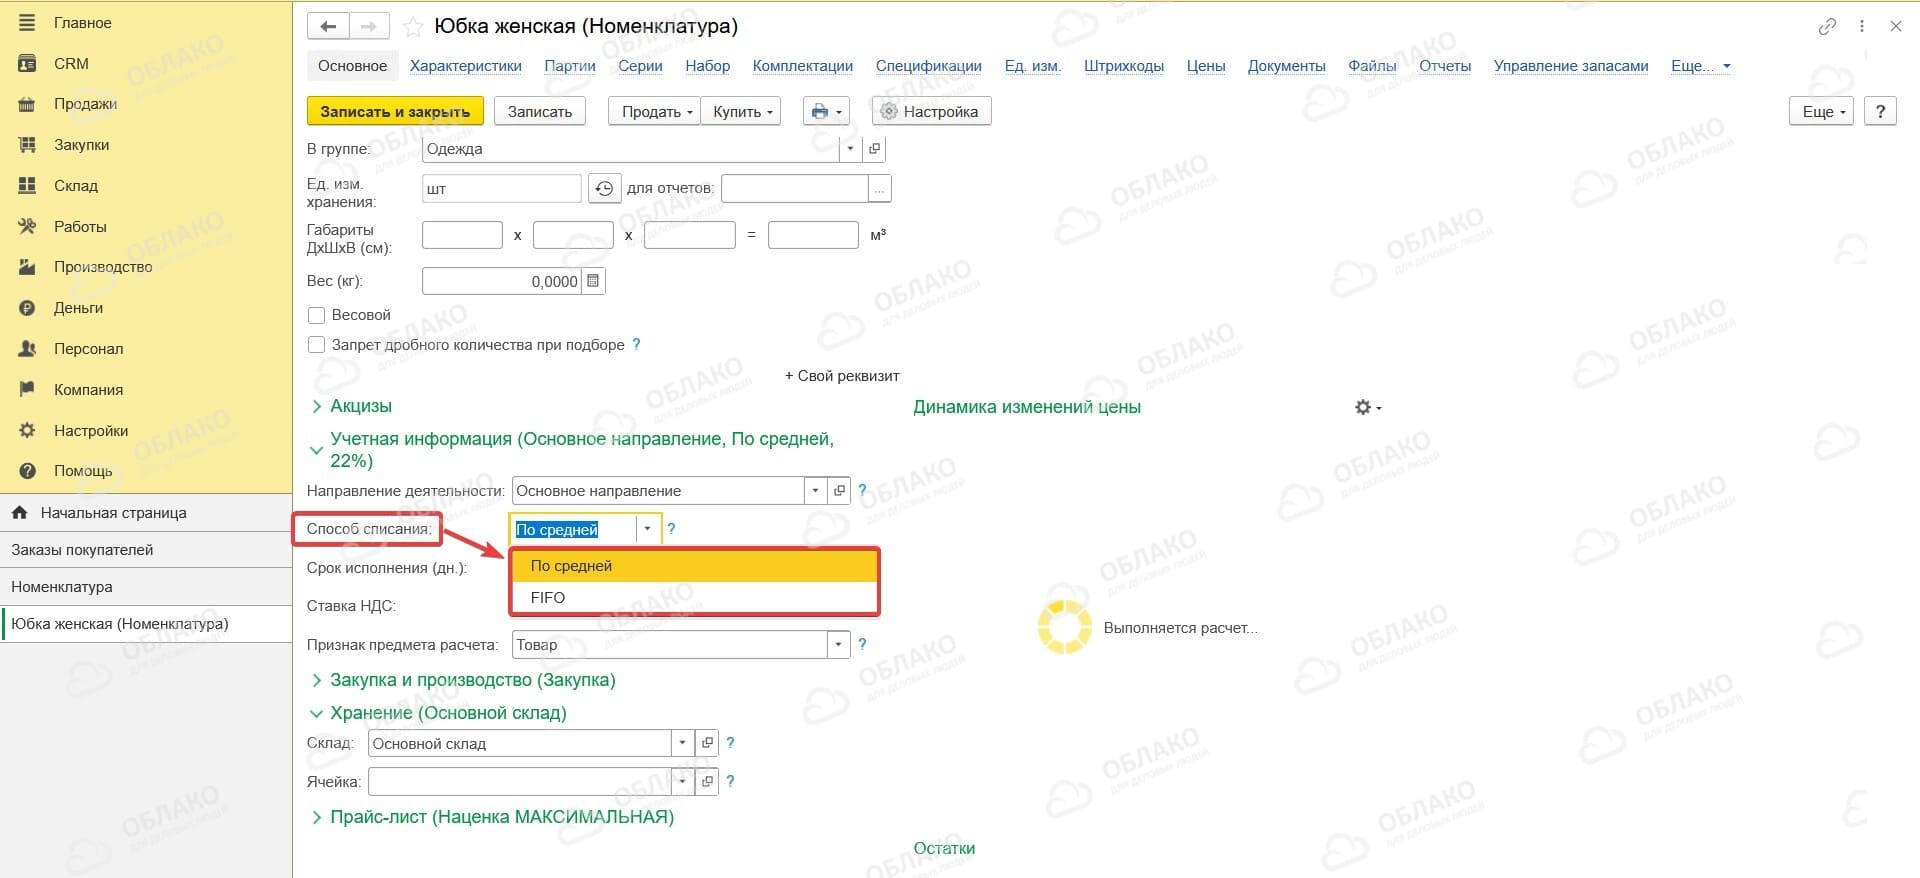Open the hamburger menu beside Главное
The width and height of the screenshot is (1920, 878).
click(27, 22)
